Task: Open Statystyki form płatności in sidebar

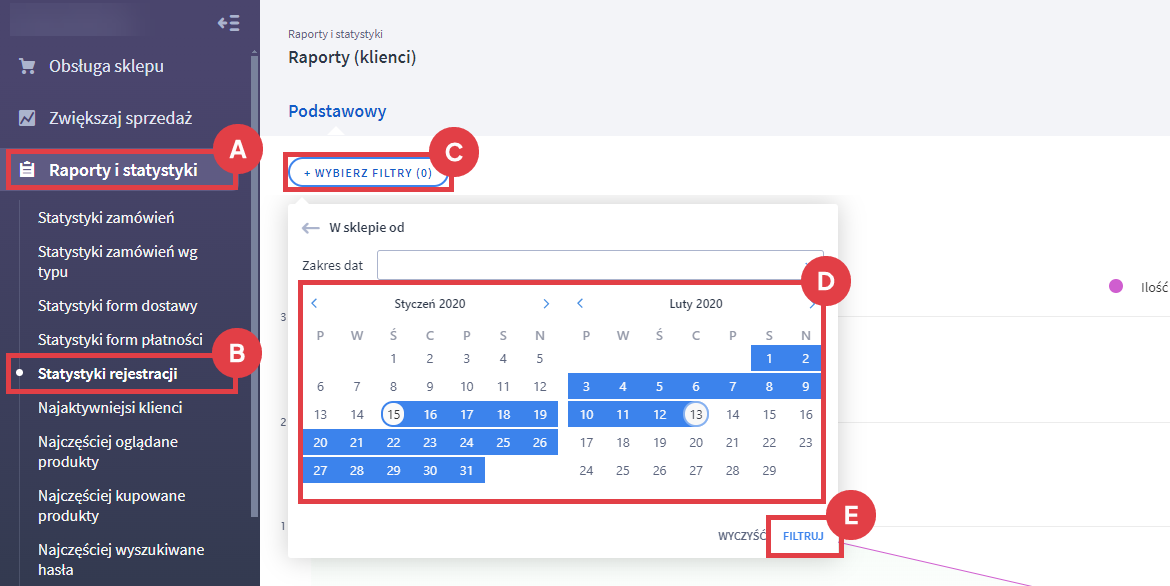Action: [120, 340]
